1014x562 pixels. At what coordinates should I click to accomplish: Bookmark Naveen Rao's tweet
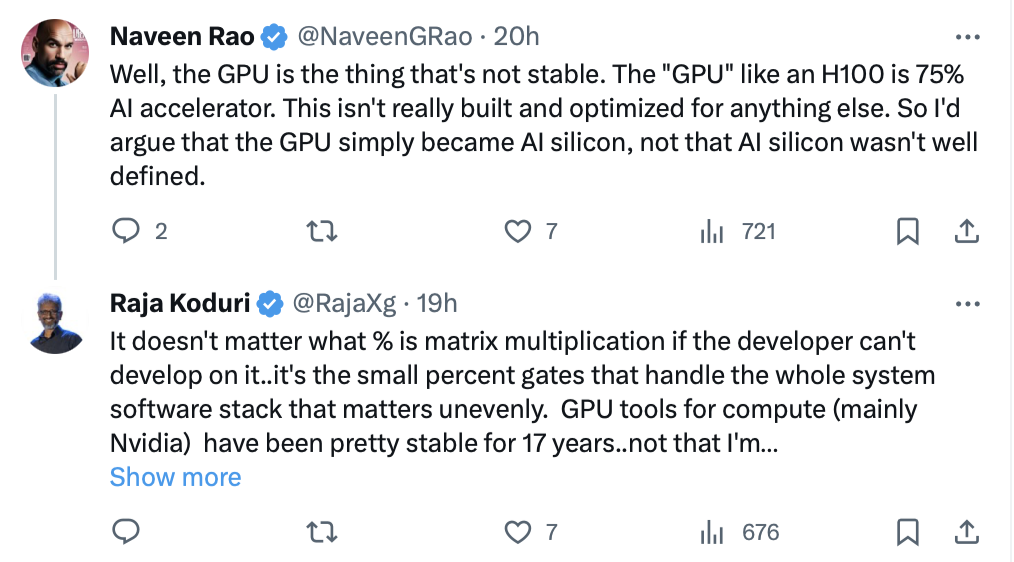coord(907,232)
